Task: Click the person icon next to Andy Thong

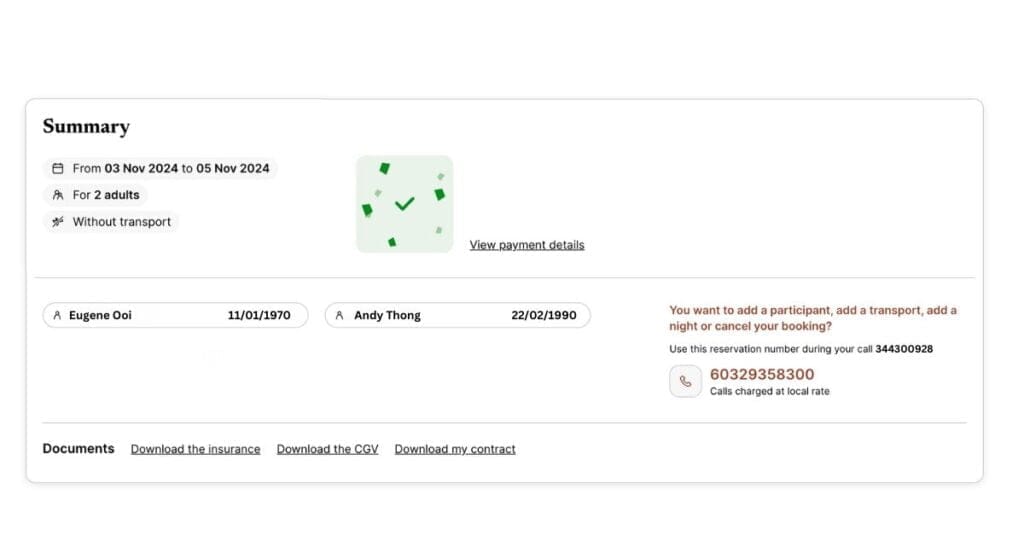Action: coord(340,315)
